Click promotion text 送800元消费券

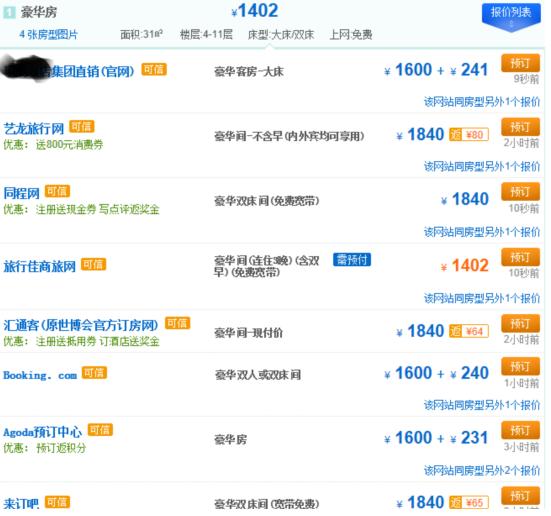69,144
